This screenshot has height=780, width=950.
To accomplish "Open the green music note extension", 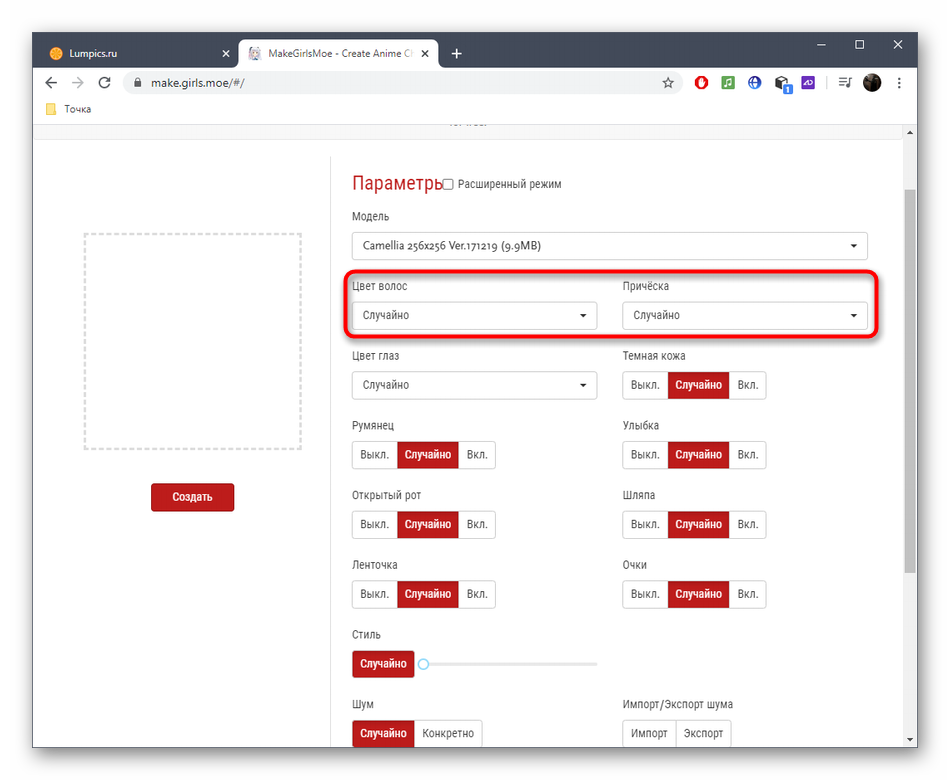I will pyautogui.click(x=728, y=83).
